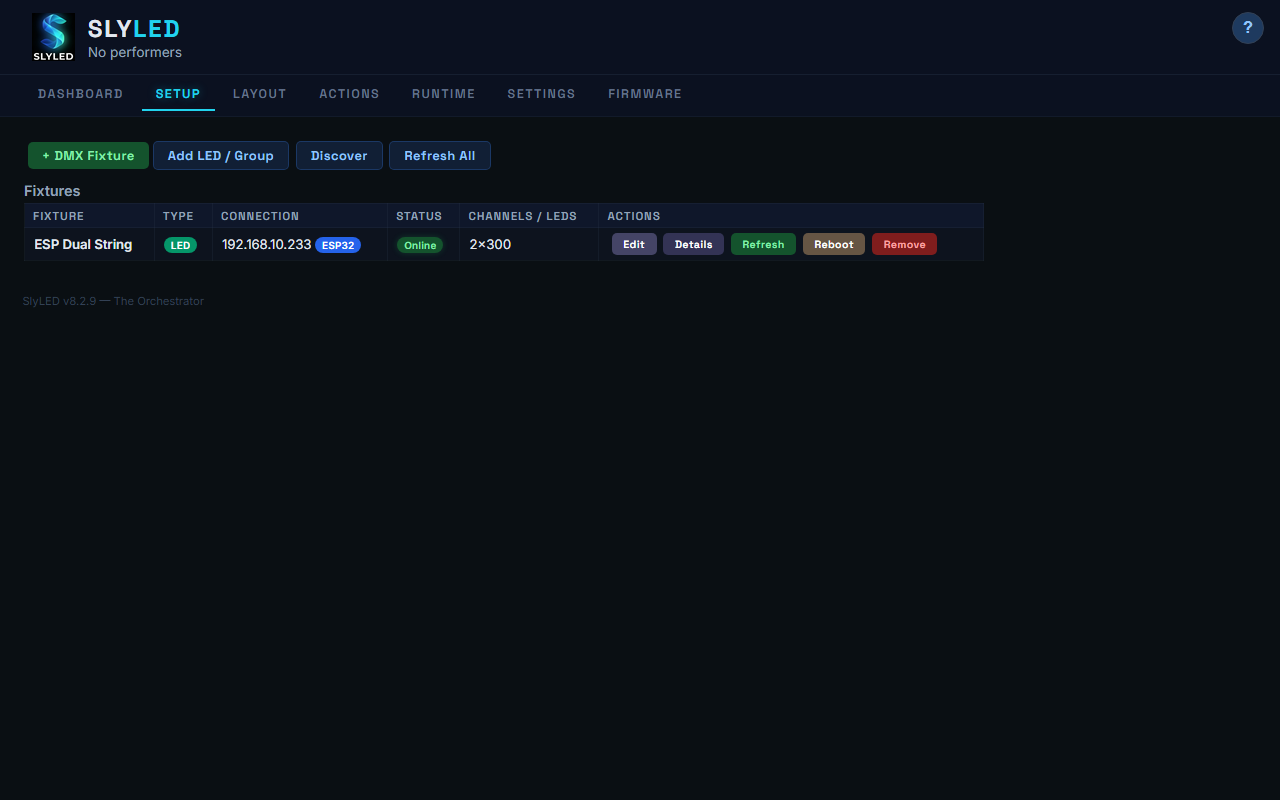
Task: Reboot the ESP Dual String fixture
Action: pos(833,244)
